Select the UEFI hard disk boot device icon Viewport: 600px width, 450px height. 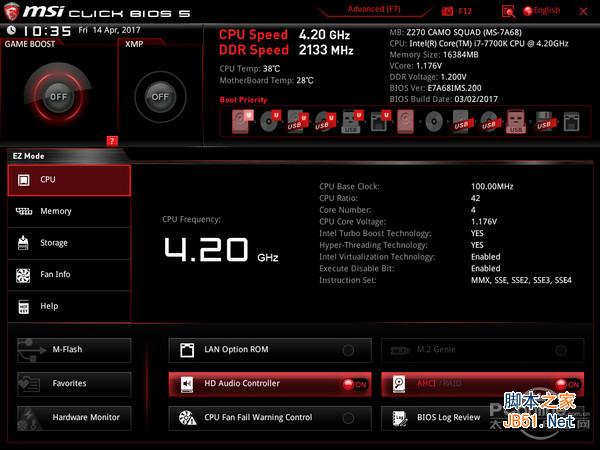click(243, 122)
